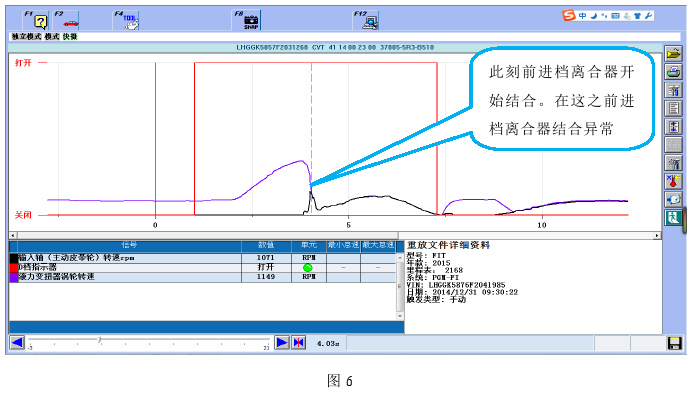Click the Sogou input method S icon
Screen dimensions: 690x394
coord(569,16)
